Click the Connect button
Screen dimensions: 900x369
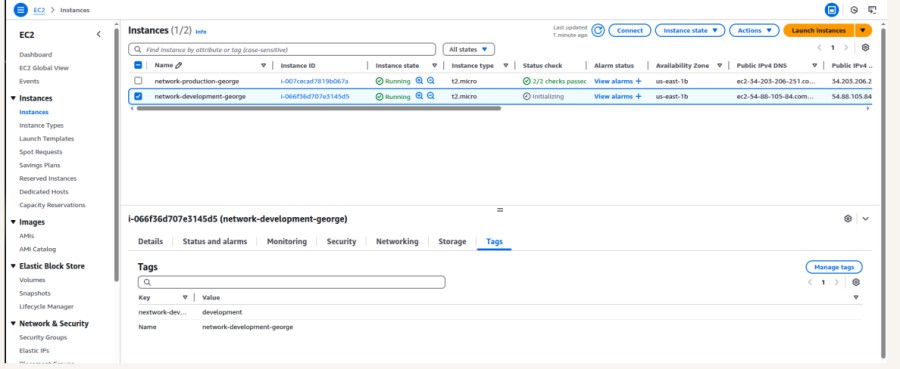pyautogui.click(x=630, y=30)
